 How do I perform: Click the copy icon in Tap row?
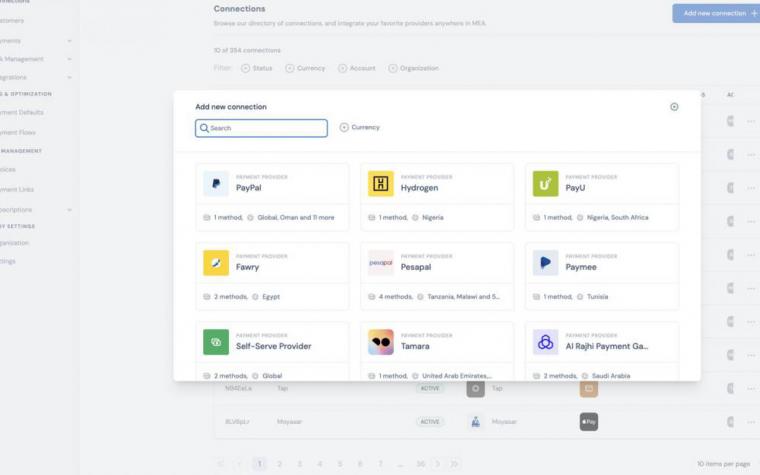click(730, 388)
